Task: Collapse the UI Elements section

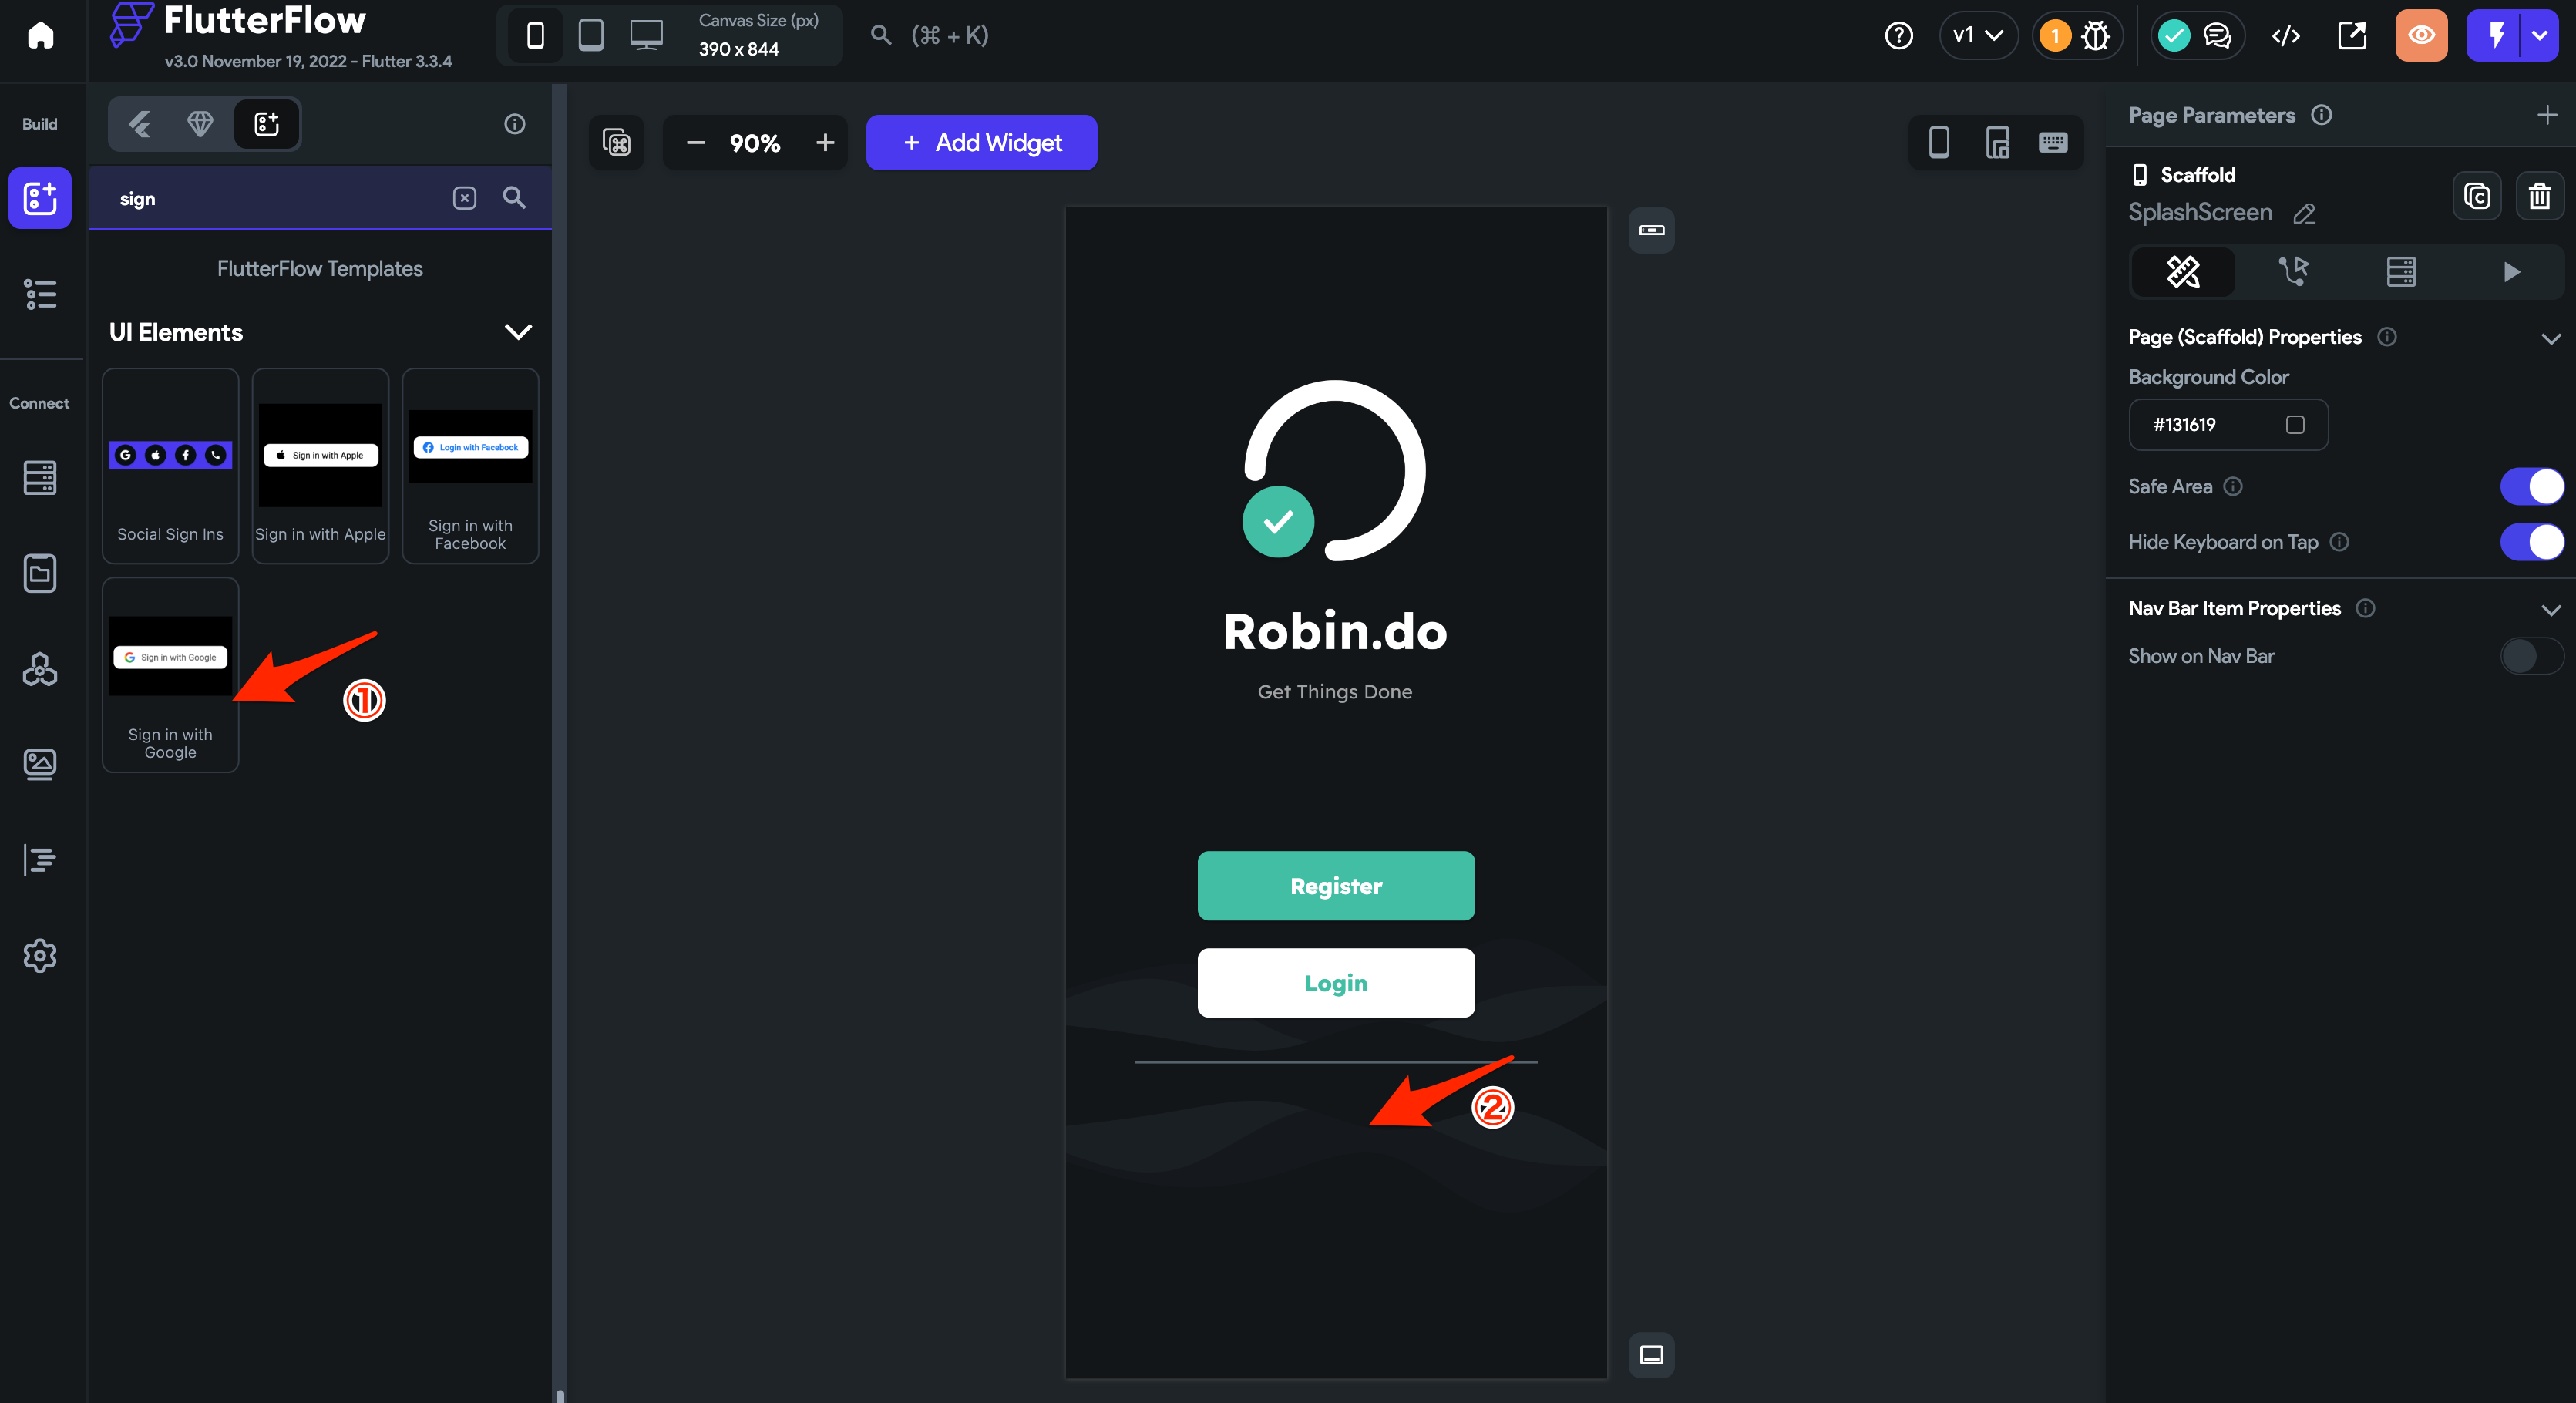Action: point(518,332)
